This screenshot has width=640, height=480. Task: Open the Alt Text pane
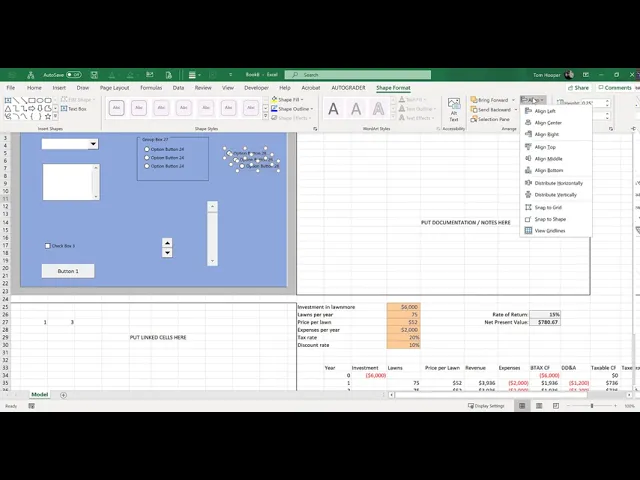point(454,109)
